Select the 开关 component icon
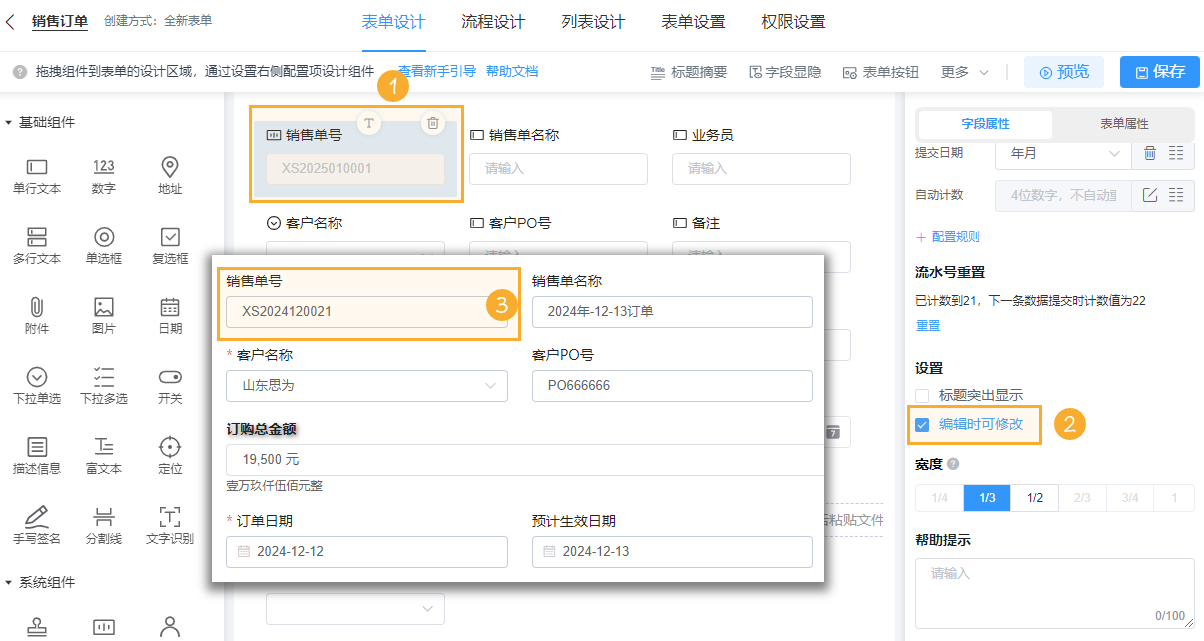The width and height of the screenshot is (1204, 641). point(170,381)
